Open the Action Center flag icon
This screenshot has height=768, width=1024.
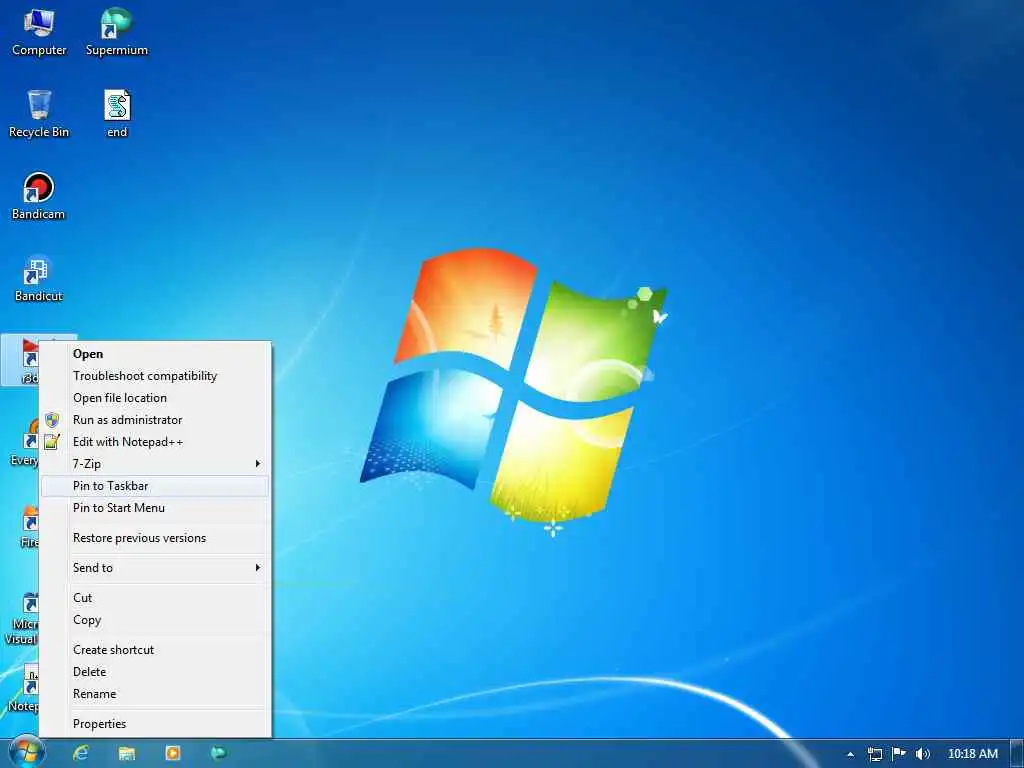coord(899,754)
